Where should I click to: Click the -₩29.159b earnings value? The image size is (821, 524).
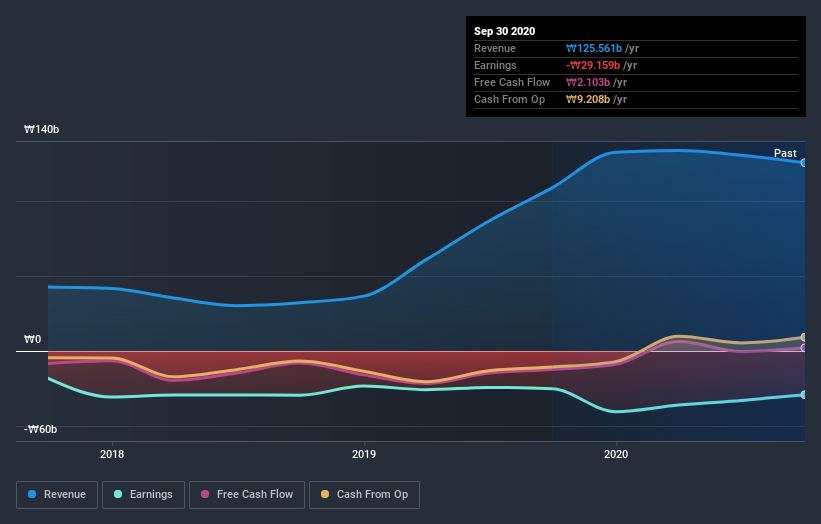(x=593, y=65)
